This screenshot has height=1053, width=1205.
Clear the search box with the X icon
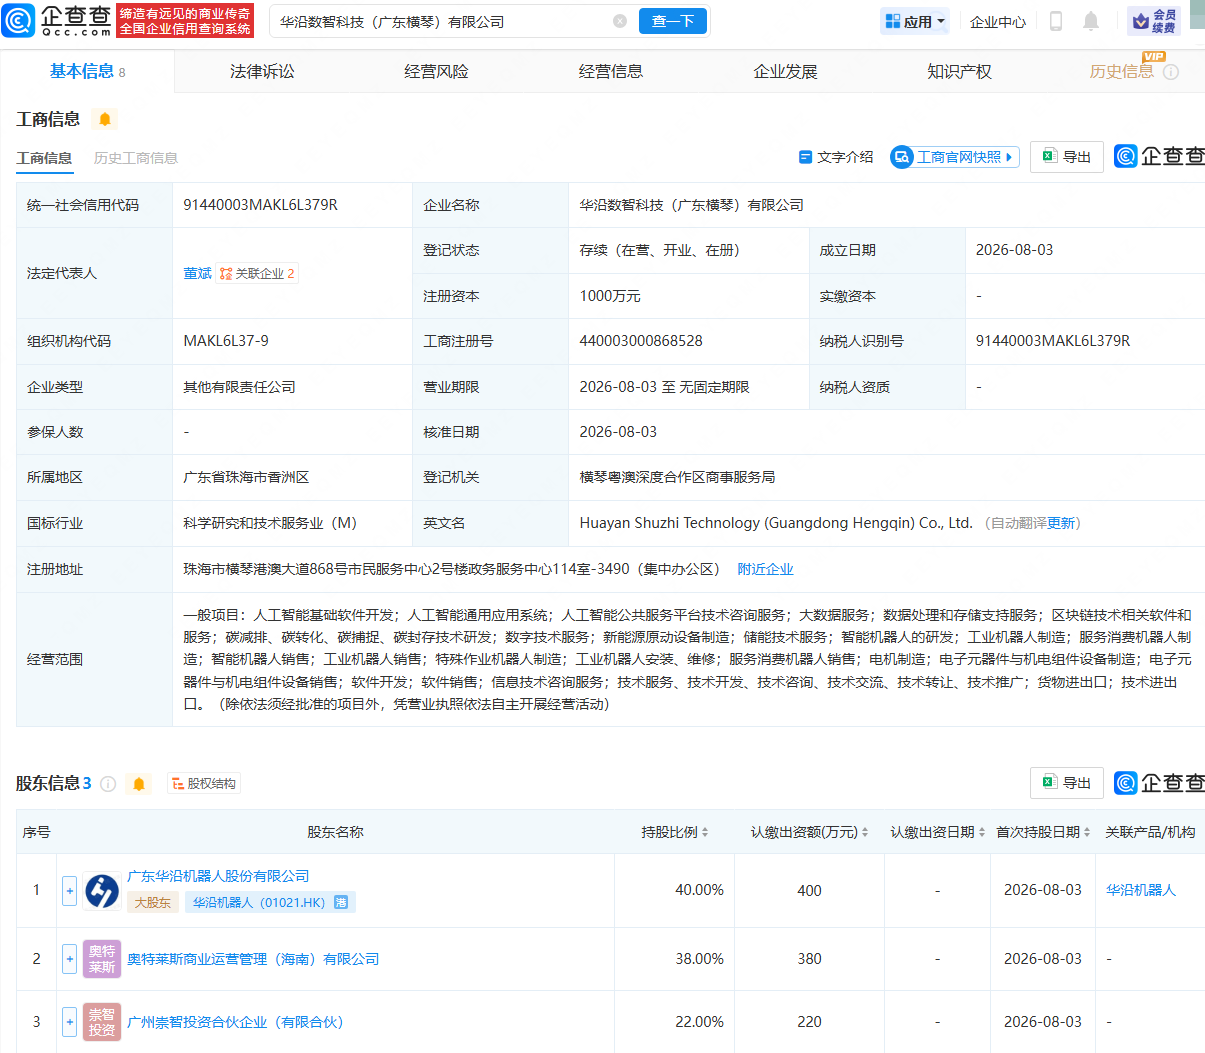[x=620, y=21]
